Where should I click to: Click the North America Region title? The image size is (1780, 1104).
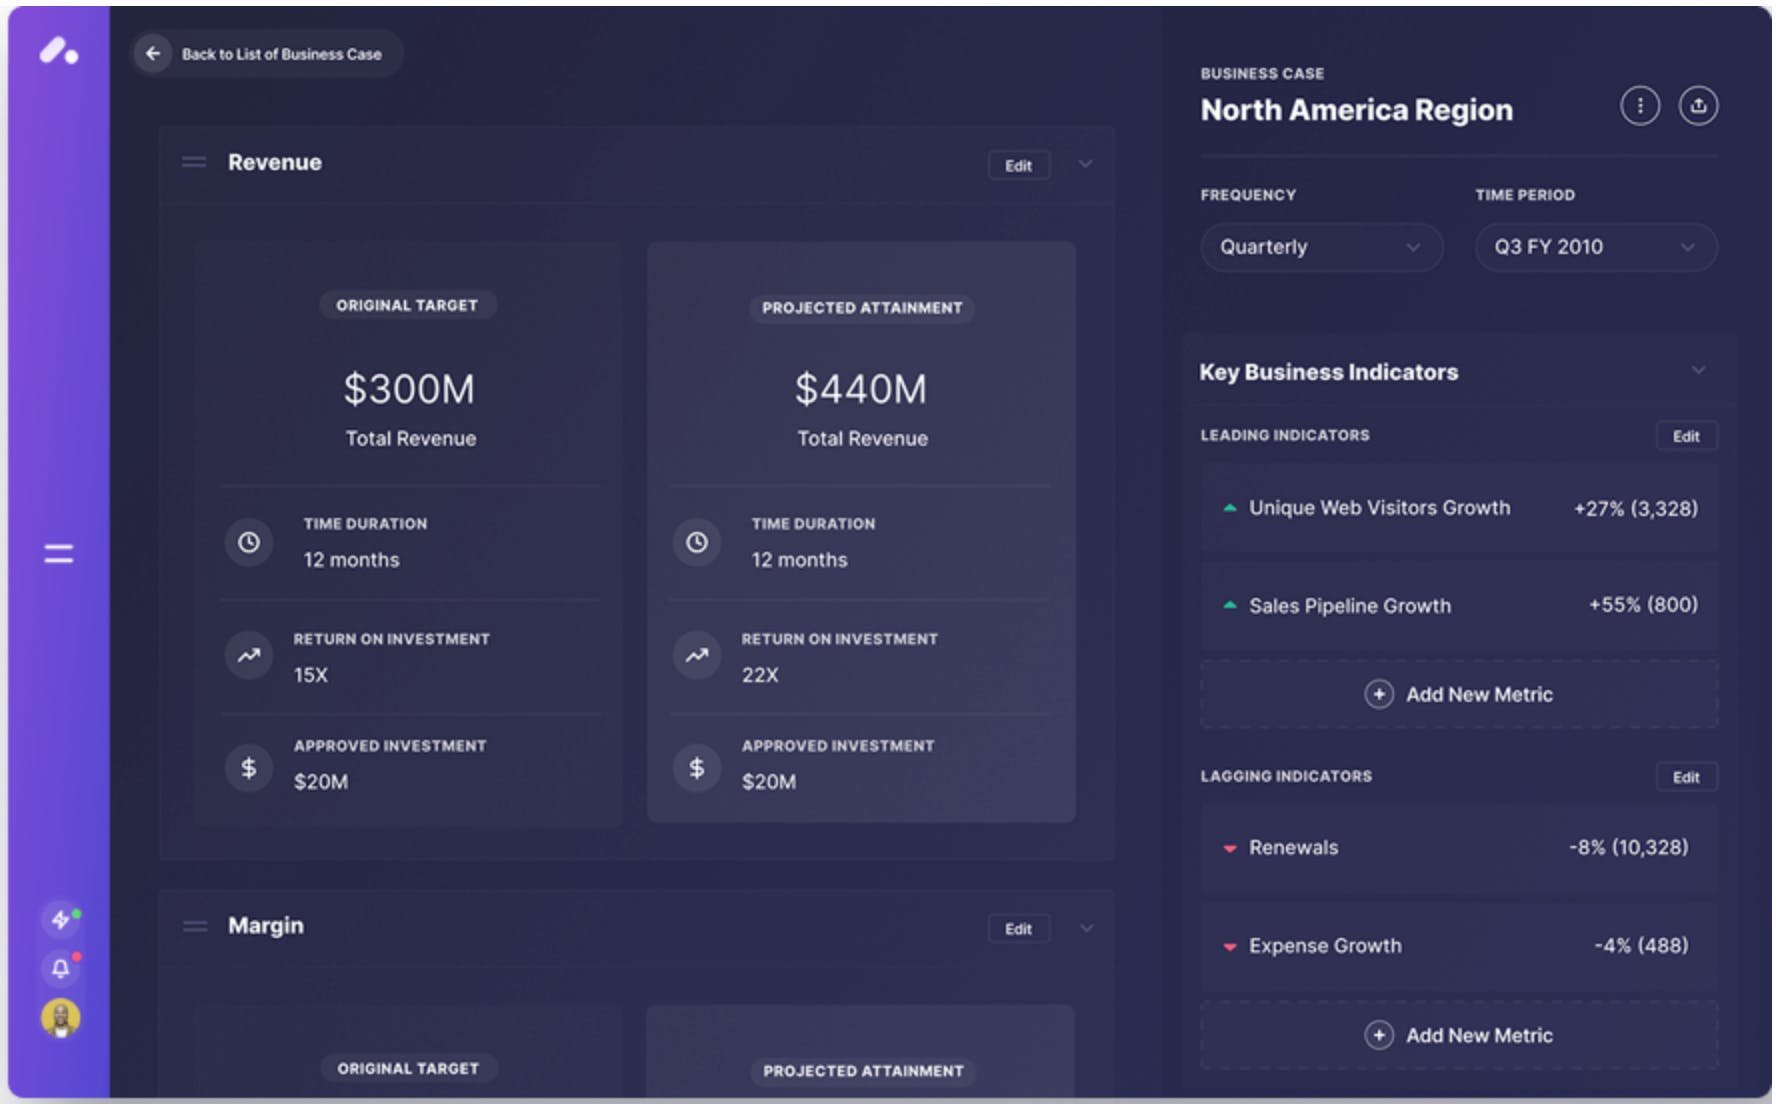pos(1357,110)
